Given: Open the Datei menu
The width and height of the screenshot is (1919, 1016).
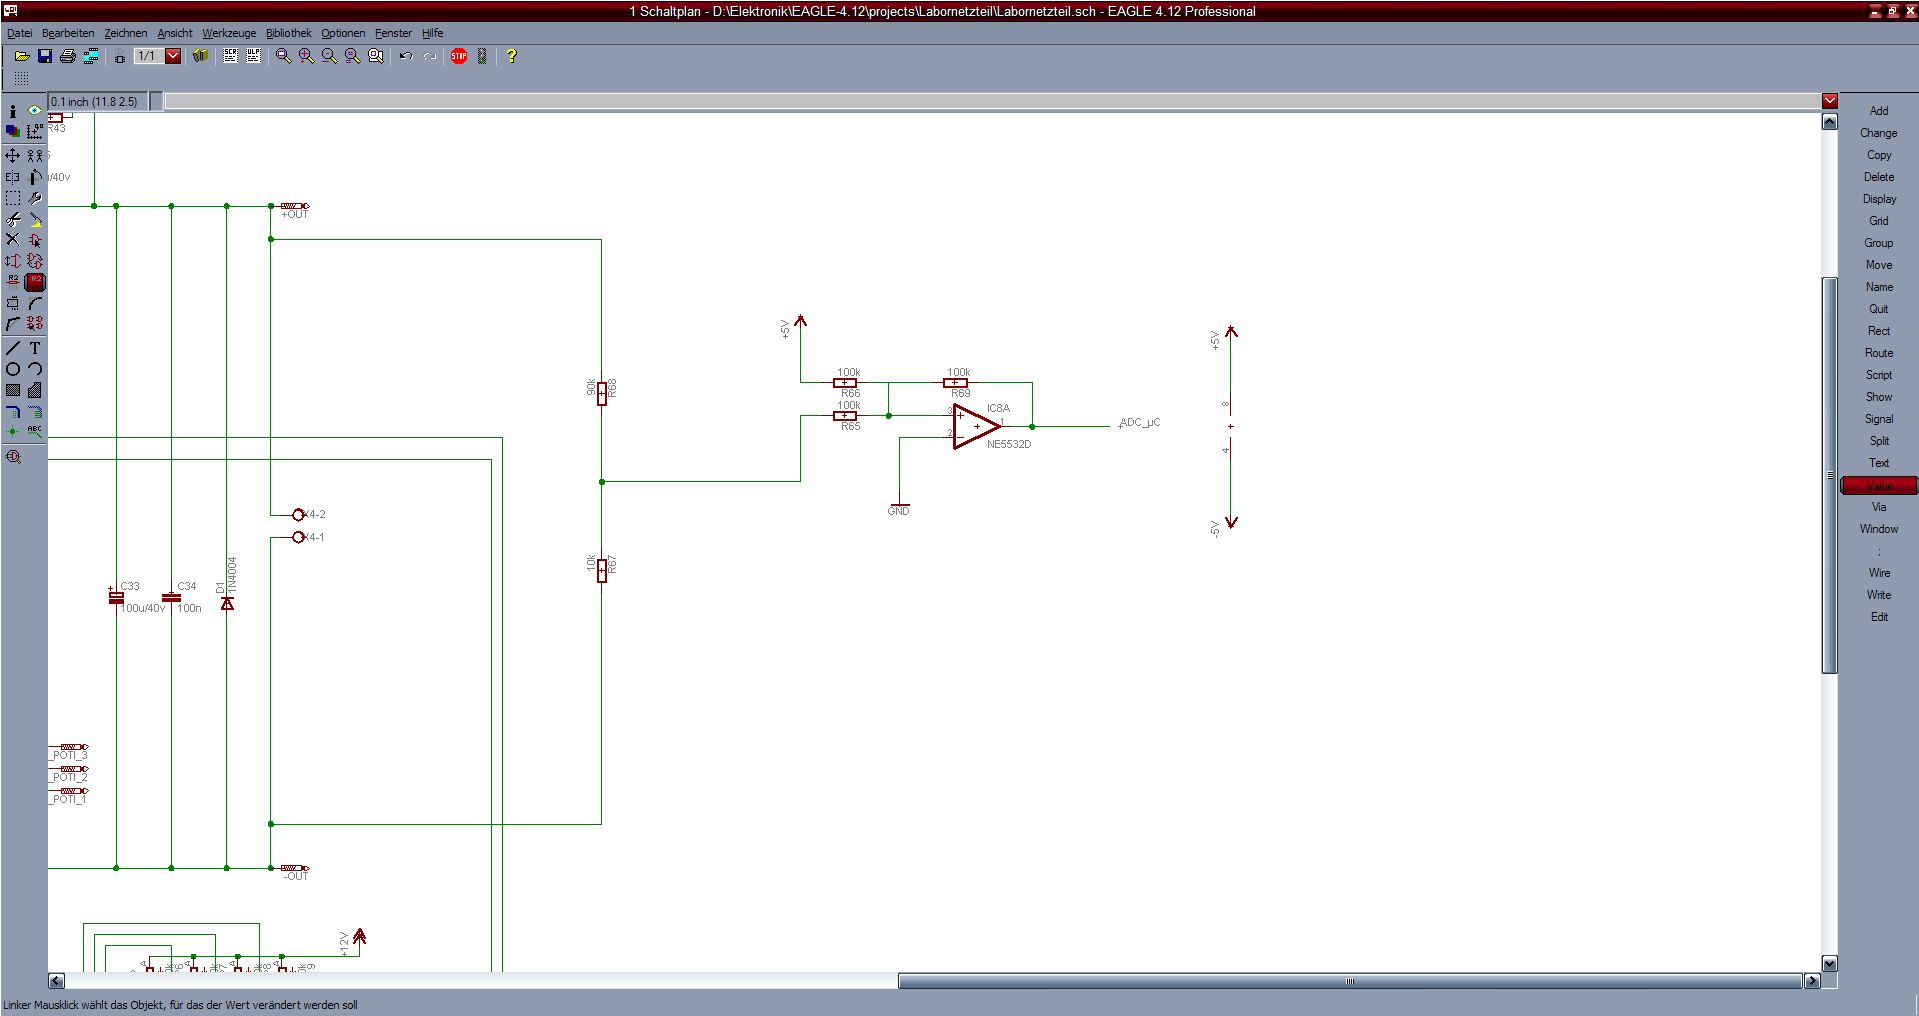Looking at the screenshot, I should pyautogui.click(x=19, y=33).
